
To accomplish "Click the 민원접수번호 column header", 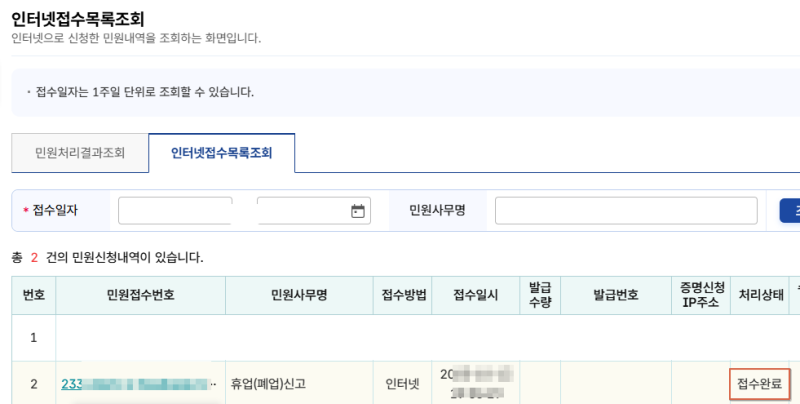I will point(140,295).
